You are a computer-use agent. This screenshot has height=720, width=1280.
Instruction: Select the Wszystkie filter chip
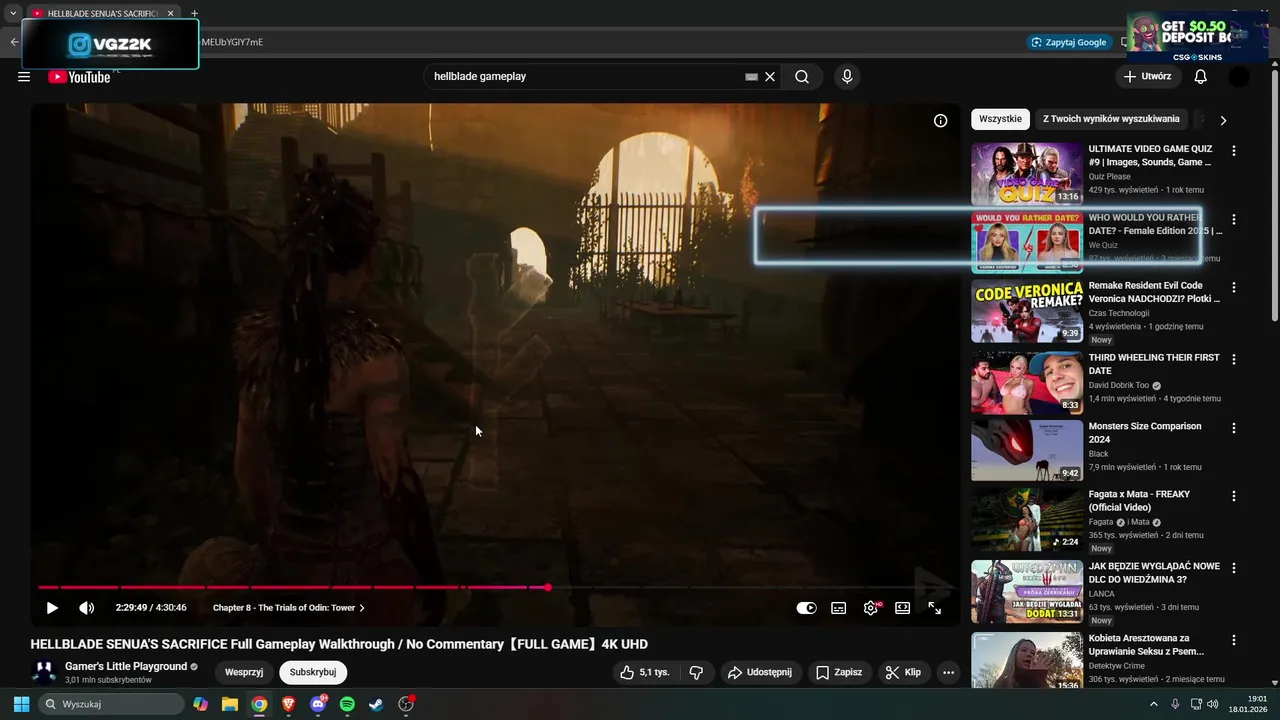(1000, 119)
